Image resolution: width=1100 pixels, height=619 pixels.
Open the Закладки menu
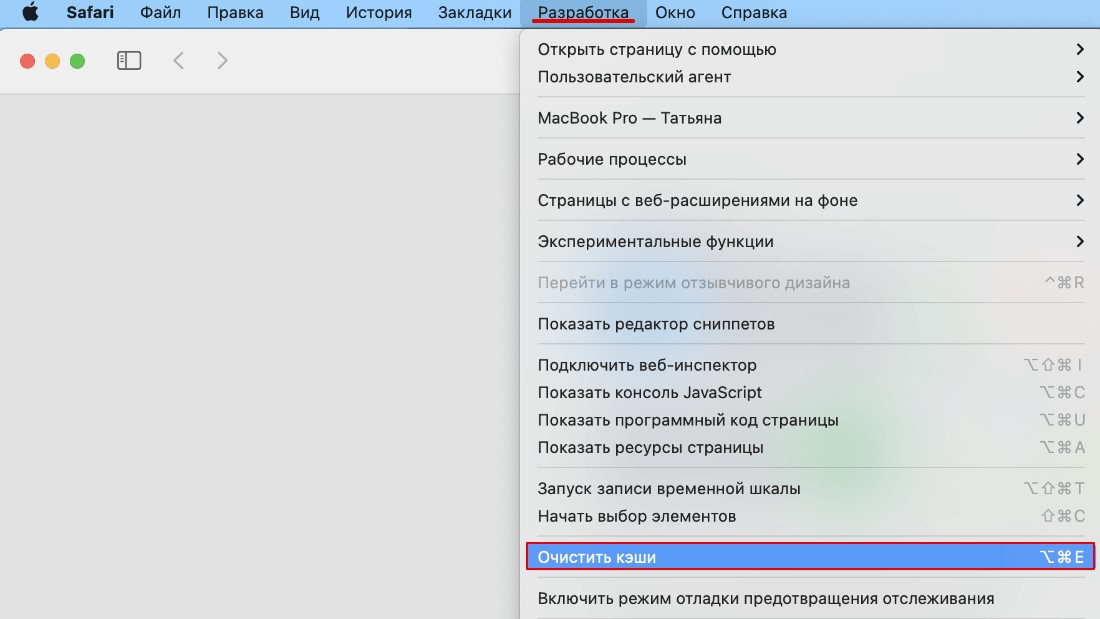[475, 13]
